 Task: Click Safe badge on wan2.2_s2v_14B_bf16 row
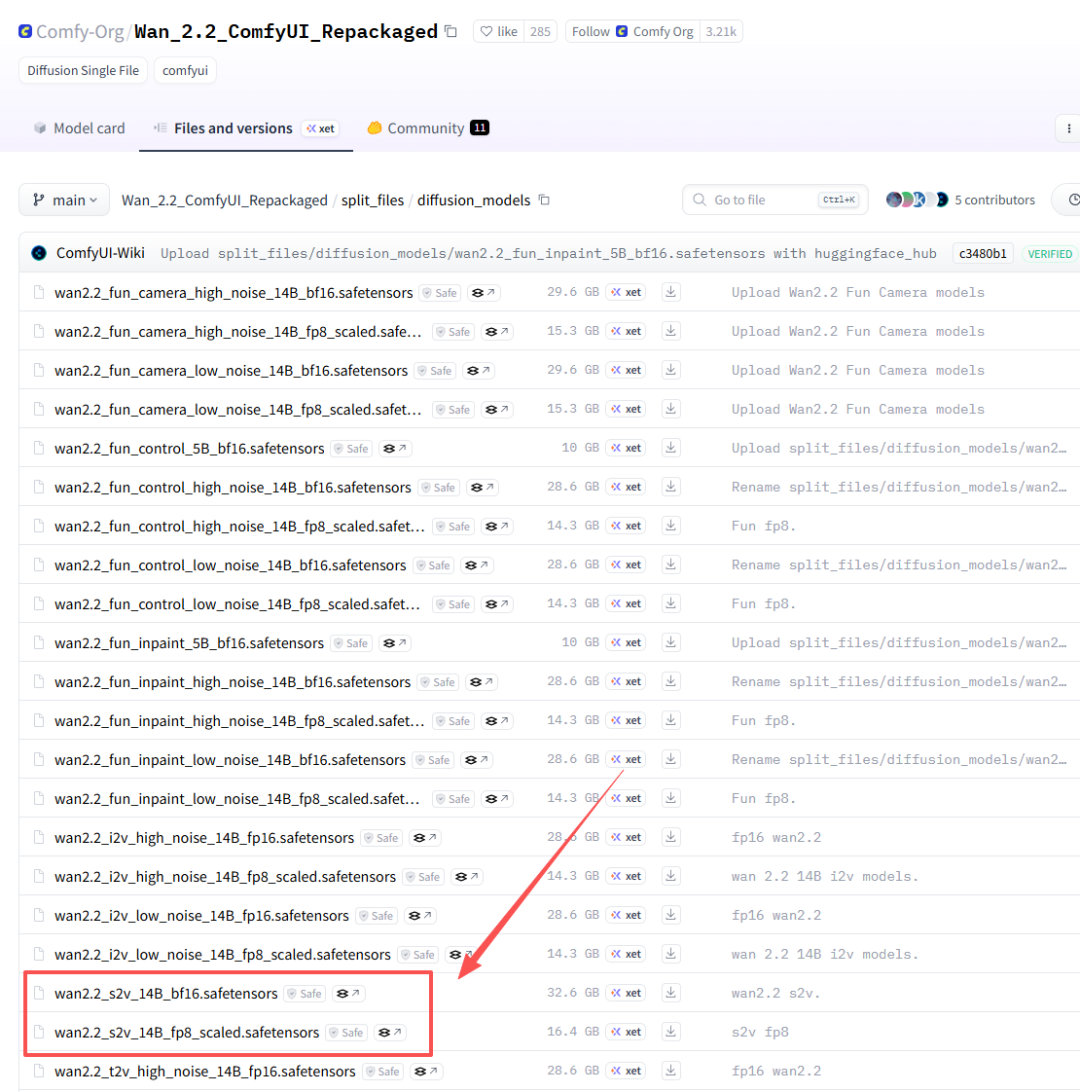304,993
